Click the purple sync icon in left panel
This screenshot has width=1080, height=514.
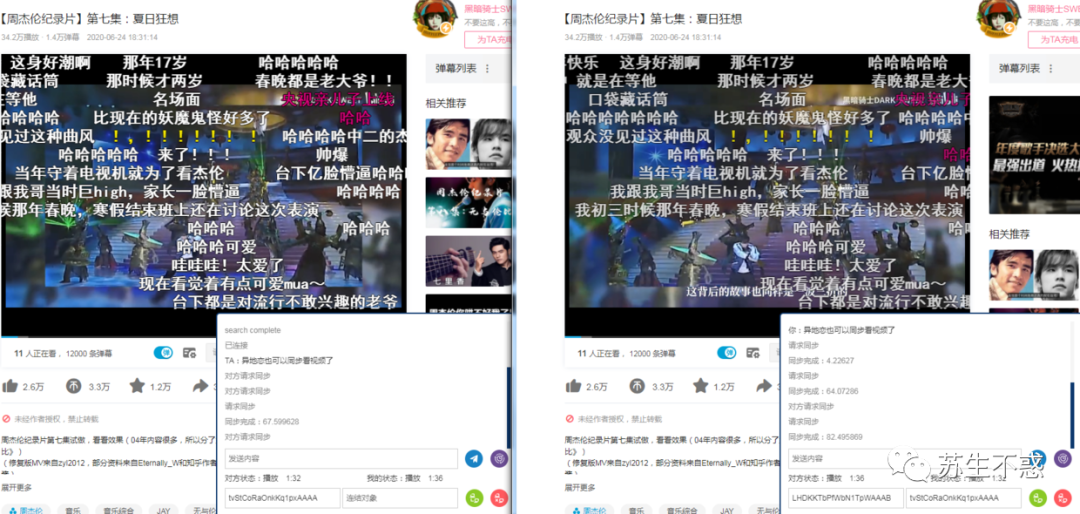click(x=499, y=458)
